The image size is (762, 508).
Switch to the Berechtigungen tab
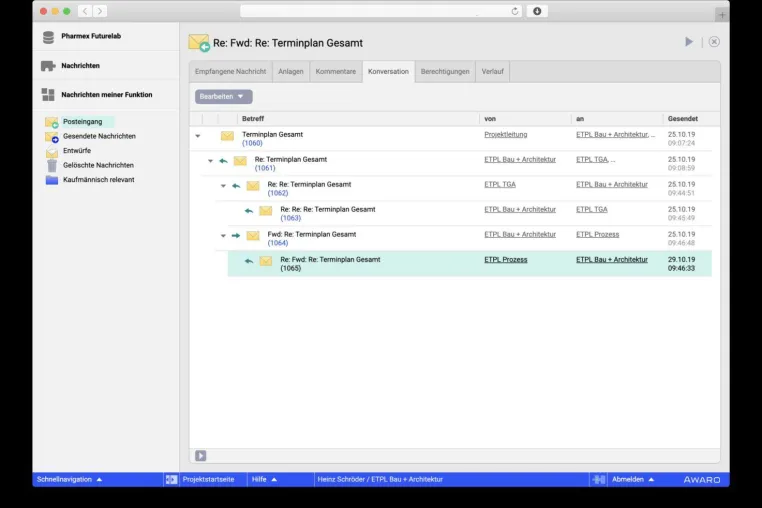(445, 71)
